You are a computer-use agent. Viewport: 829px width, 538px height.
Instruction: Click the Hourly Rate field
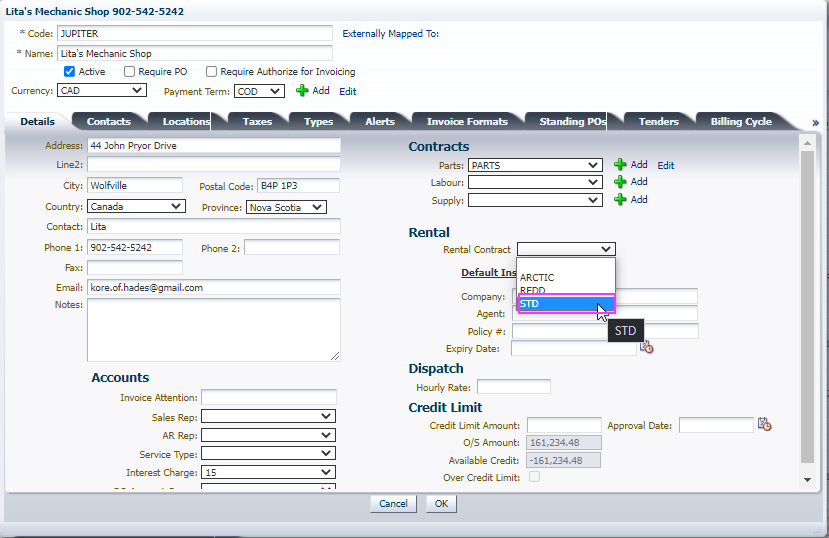point(513,387)
